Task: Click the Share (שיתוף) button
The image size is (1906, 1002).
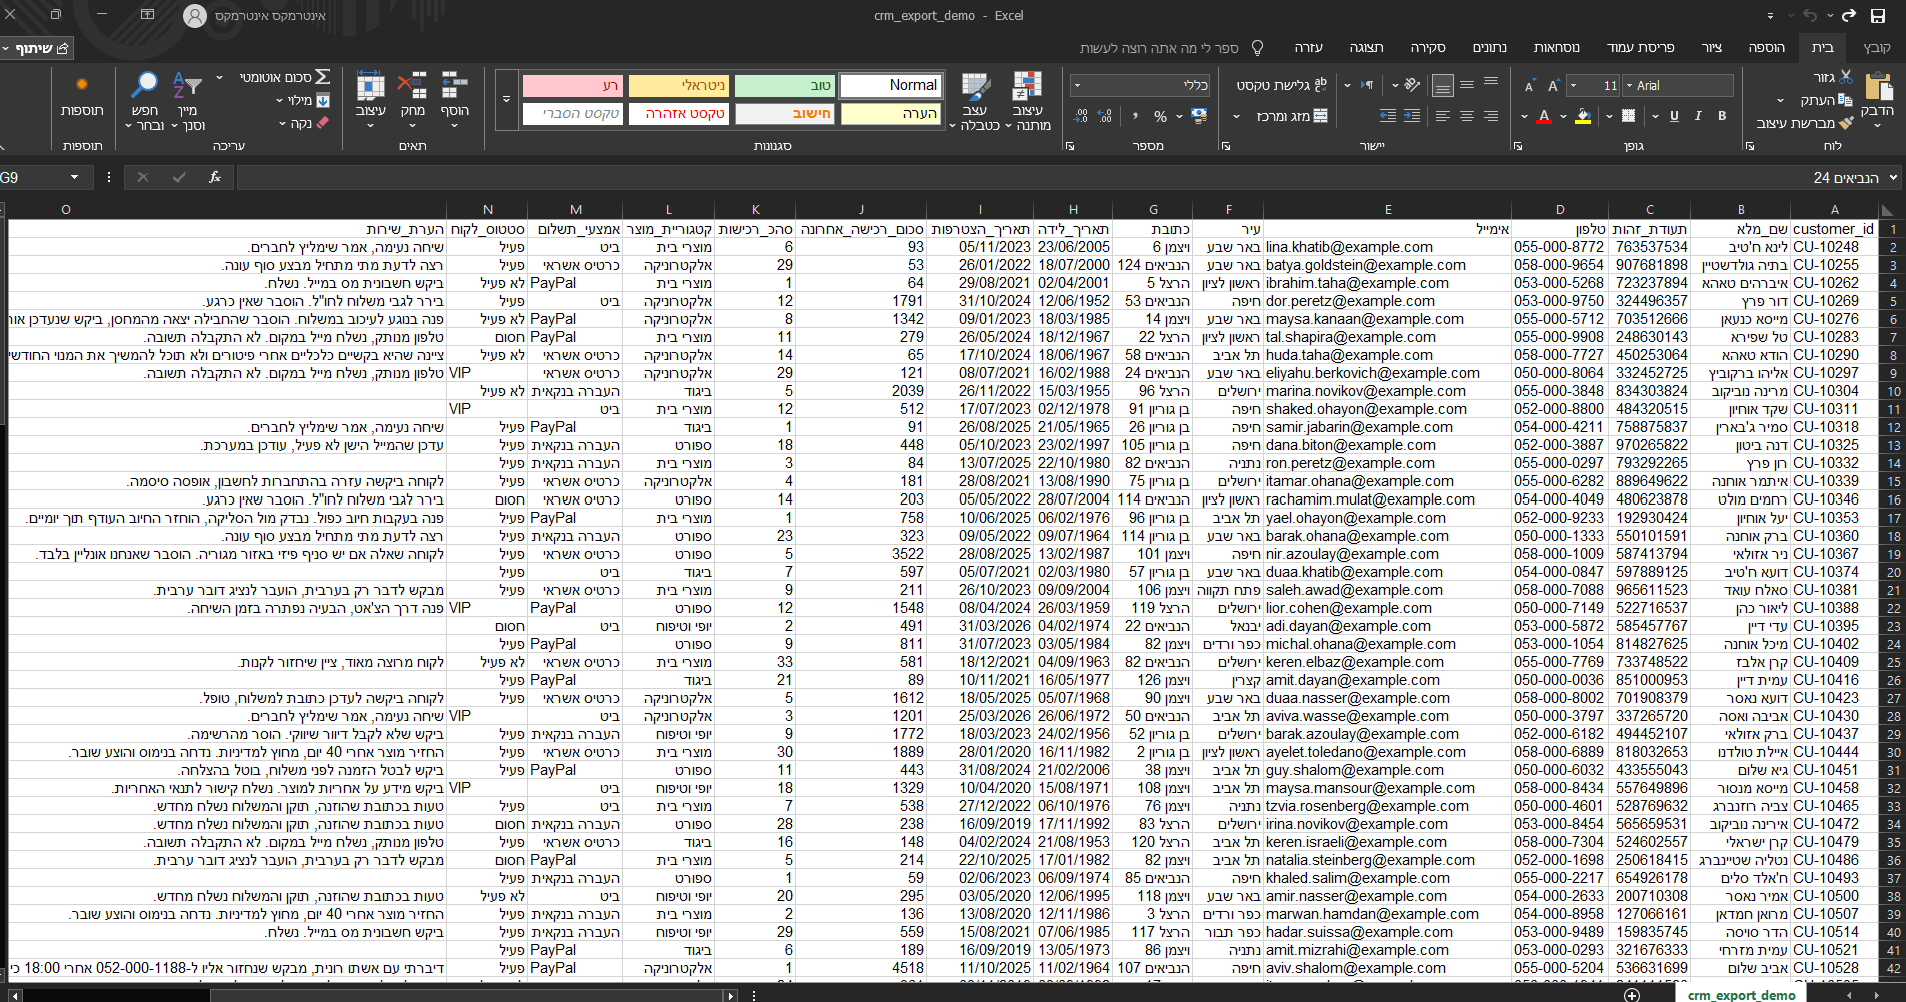Action: click(x=37, y=48)
